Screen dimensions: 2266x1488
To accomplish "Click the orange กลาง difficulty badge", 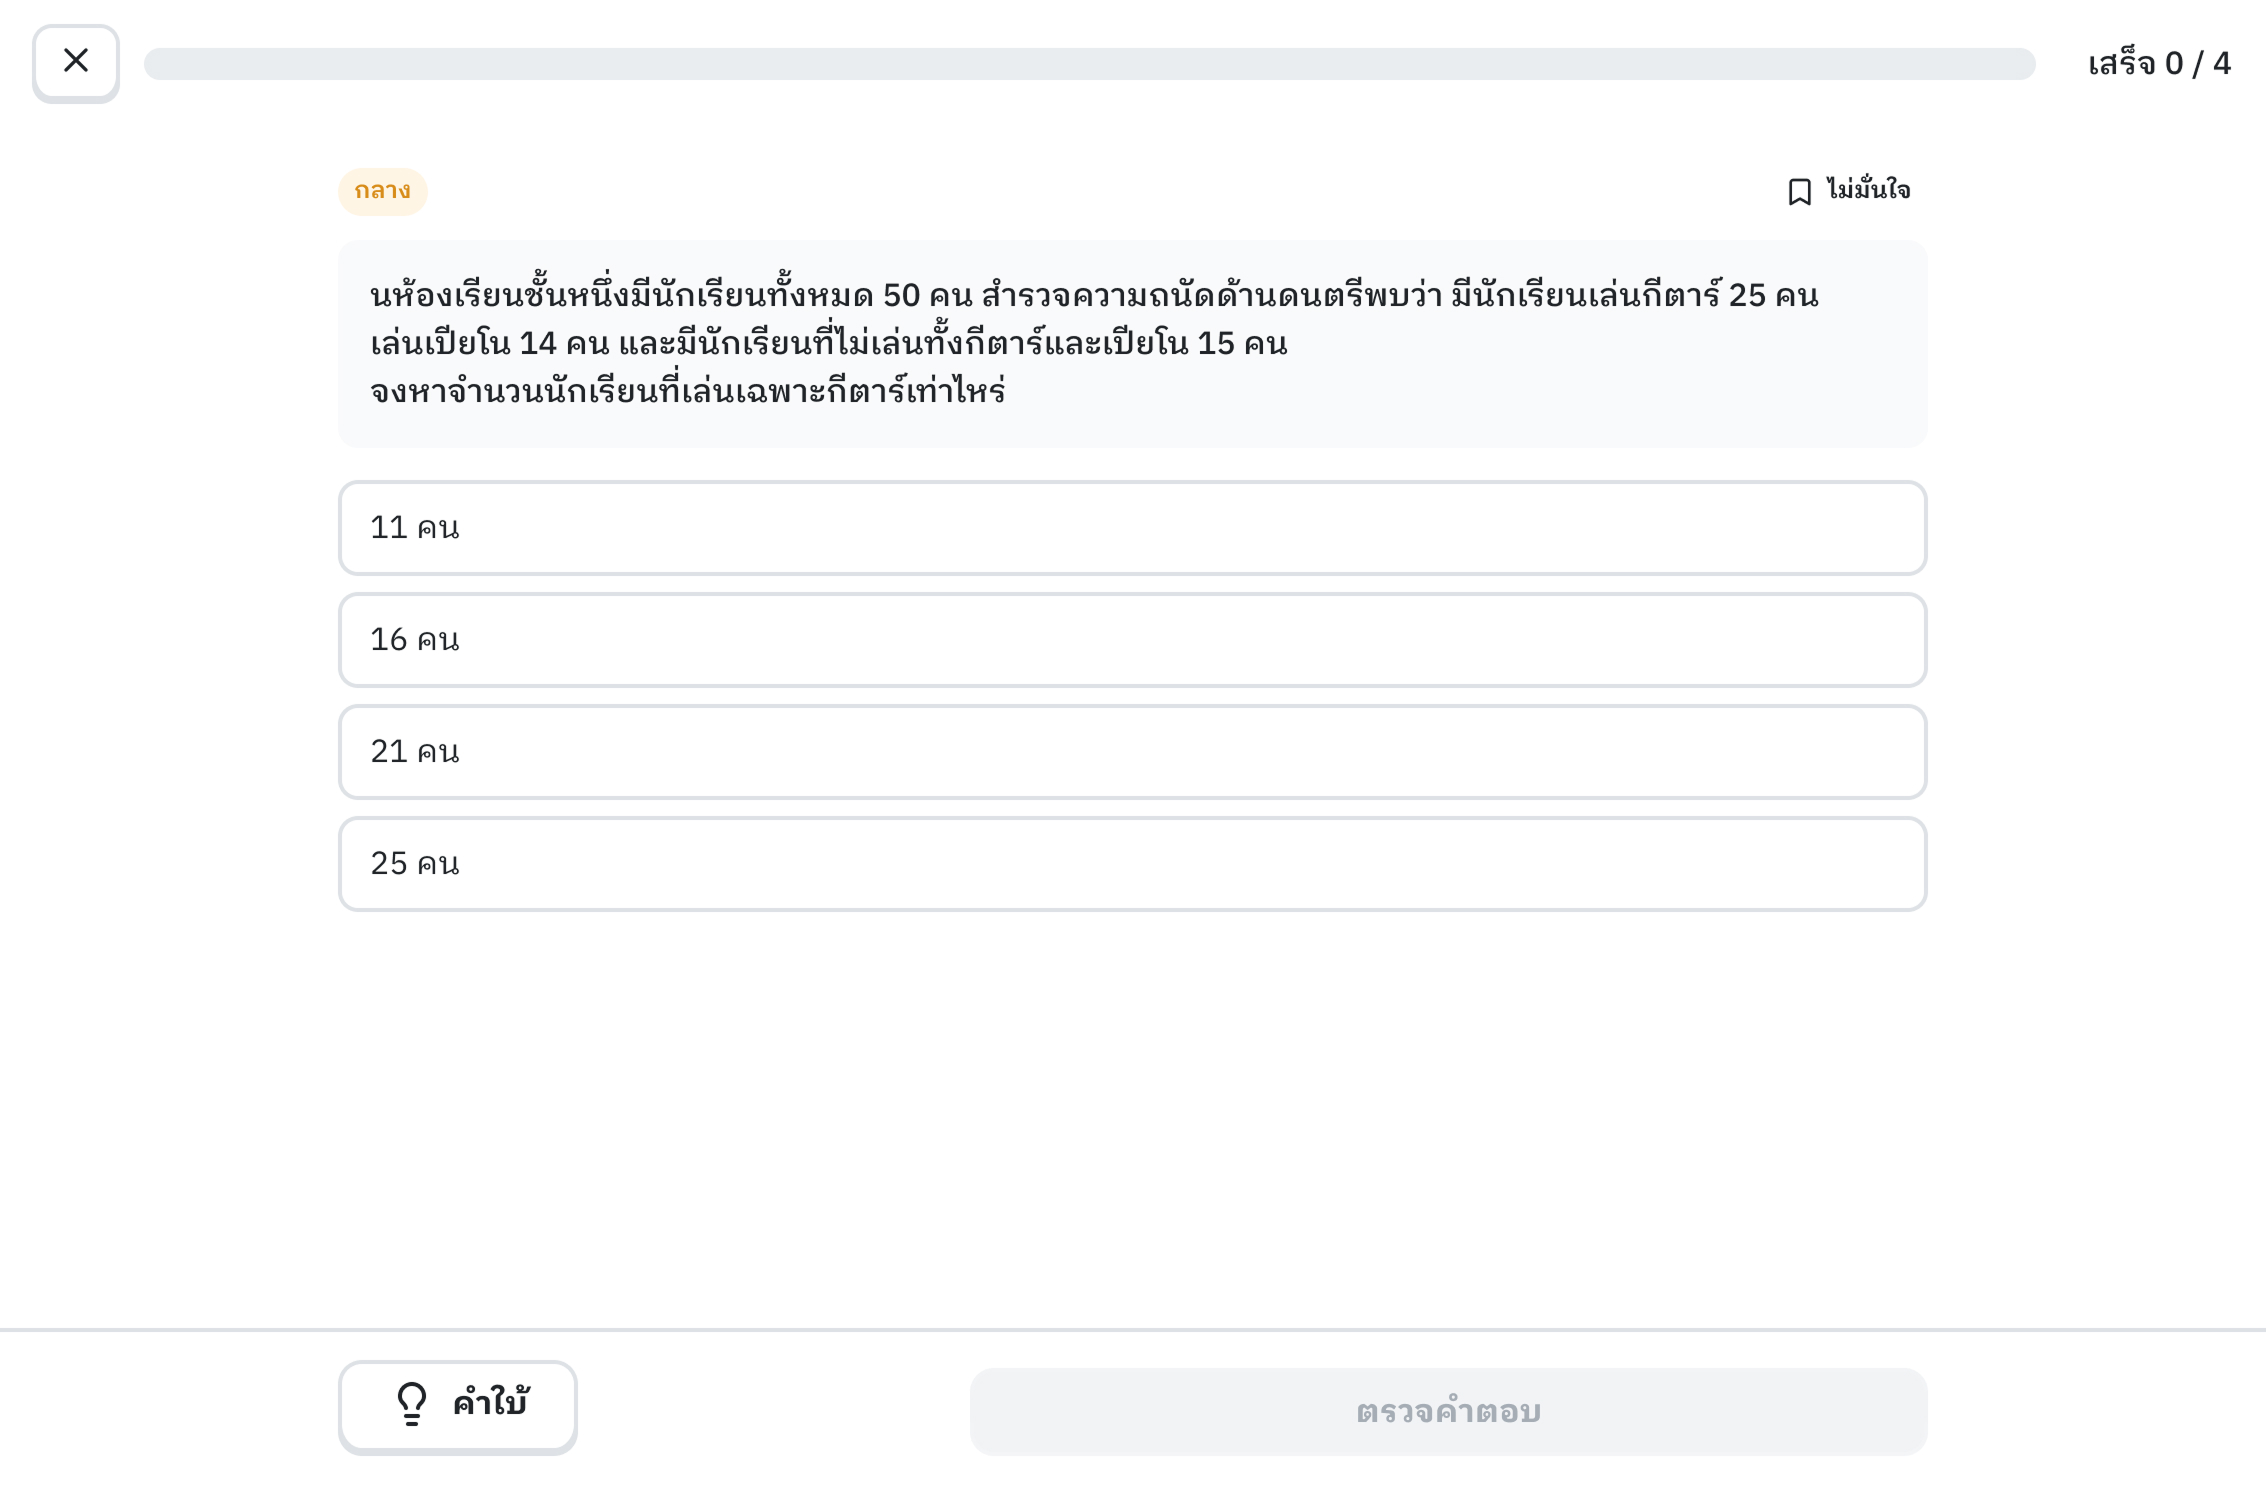I will (383, 191).
